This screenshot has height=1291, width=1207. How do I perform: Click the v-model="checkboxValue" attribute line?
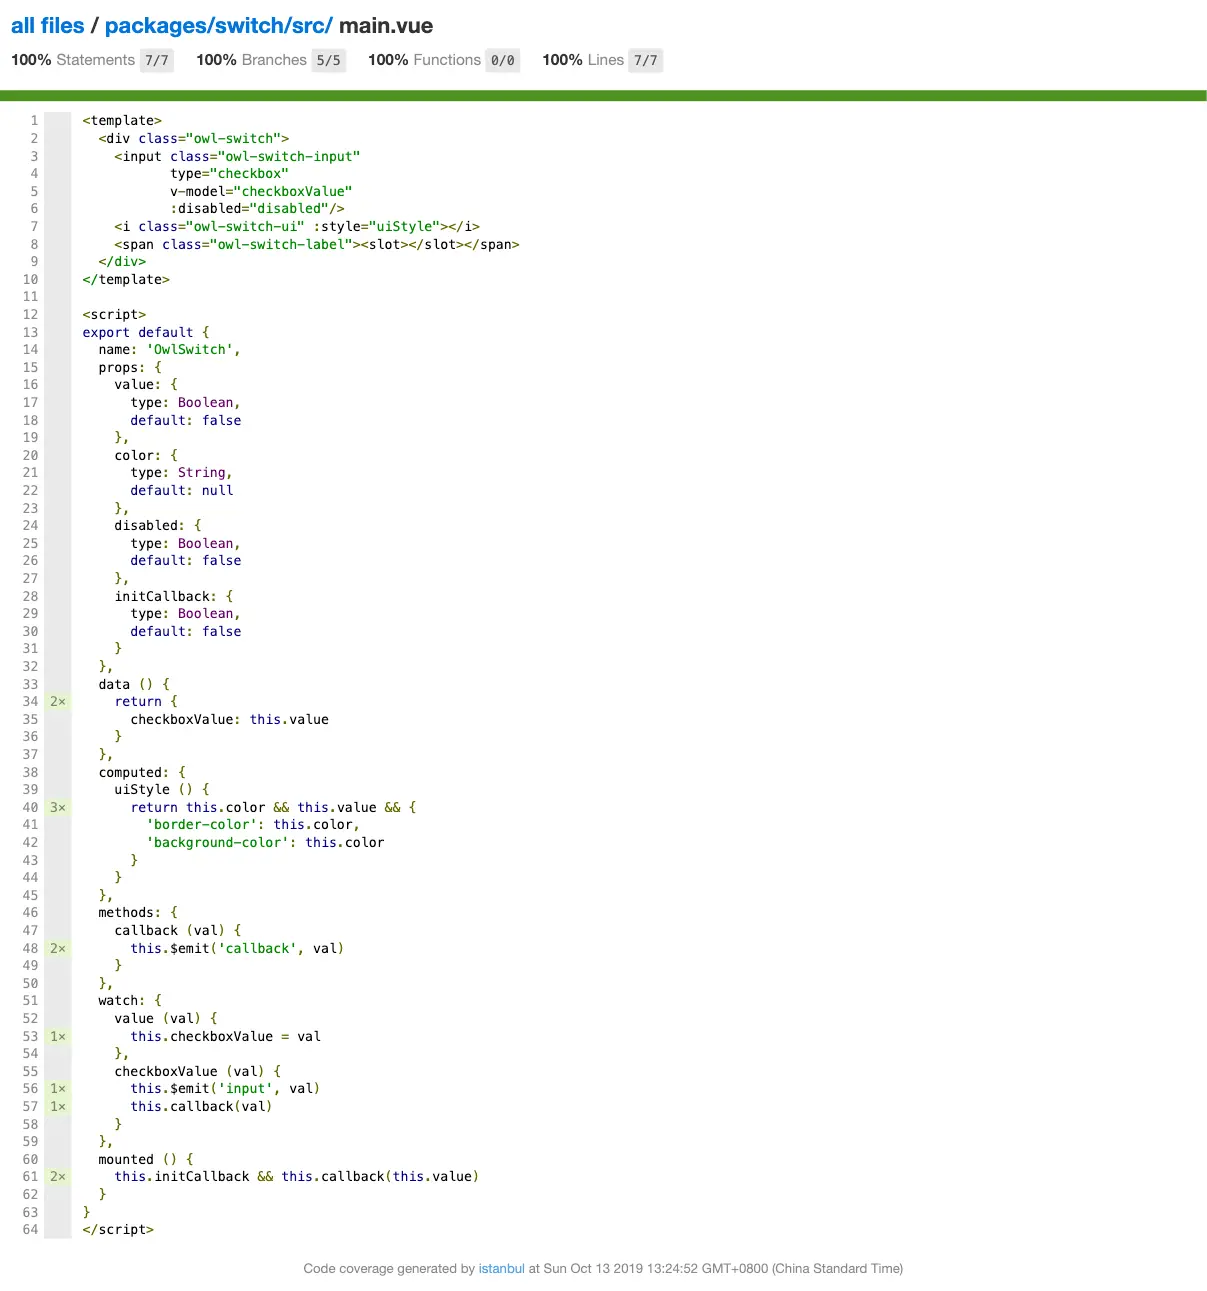click(261, 191)
